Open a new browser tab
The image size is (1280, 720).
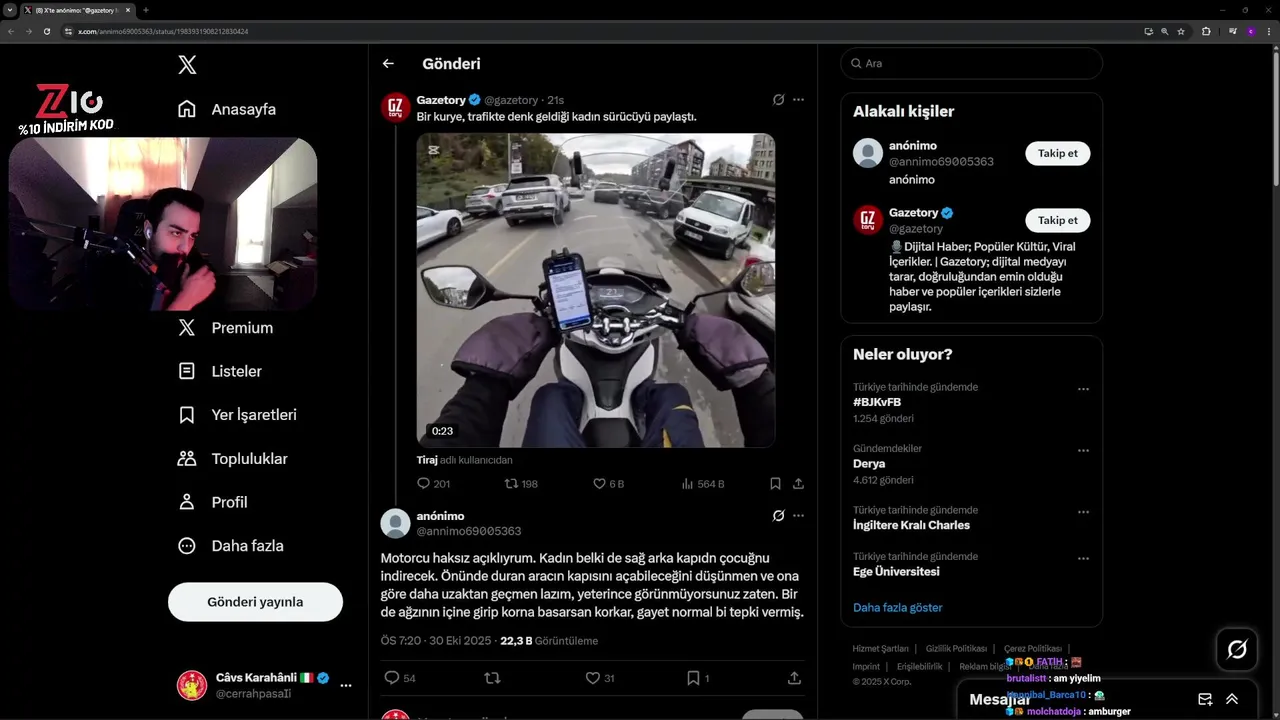[x=146, y=10]
